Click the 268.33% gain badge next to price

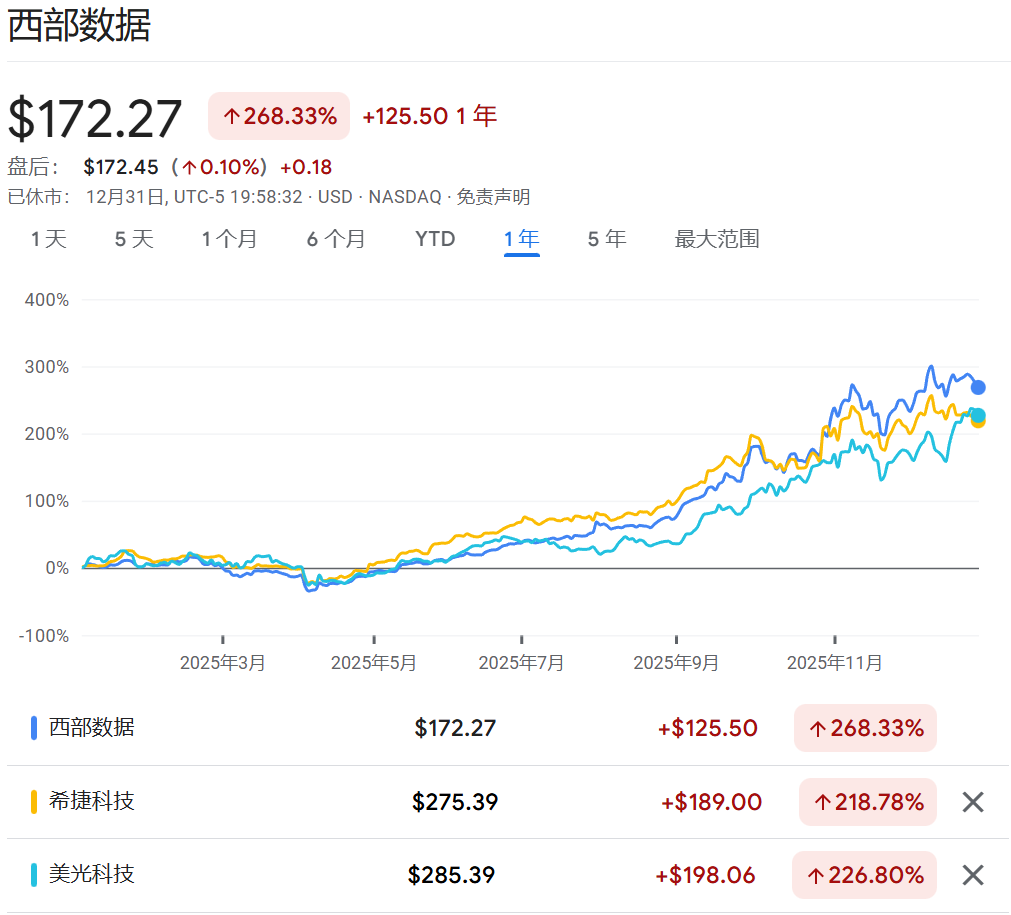click(x=278, y=116)
